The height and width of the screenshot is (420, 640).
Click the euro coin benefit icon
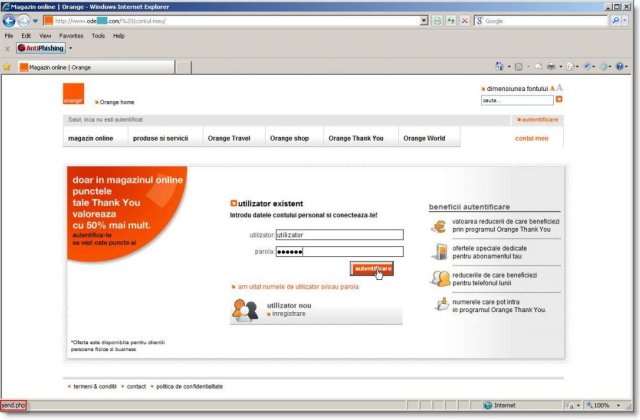439,226
